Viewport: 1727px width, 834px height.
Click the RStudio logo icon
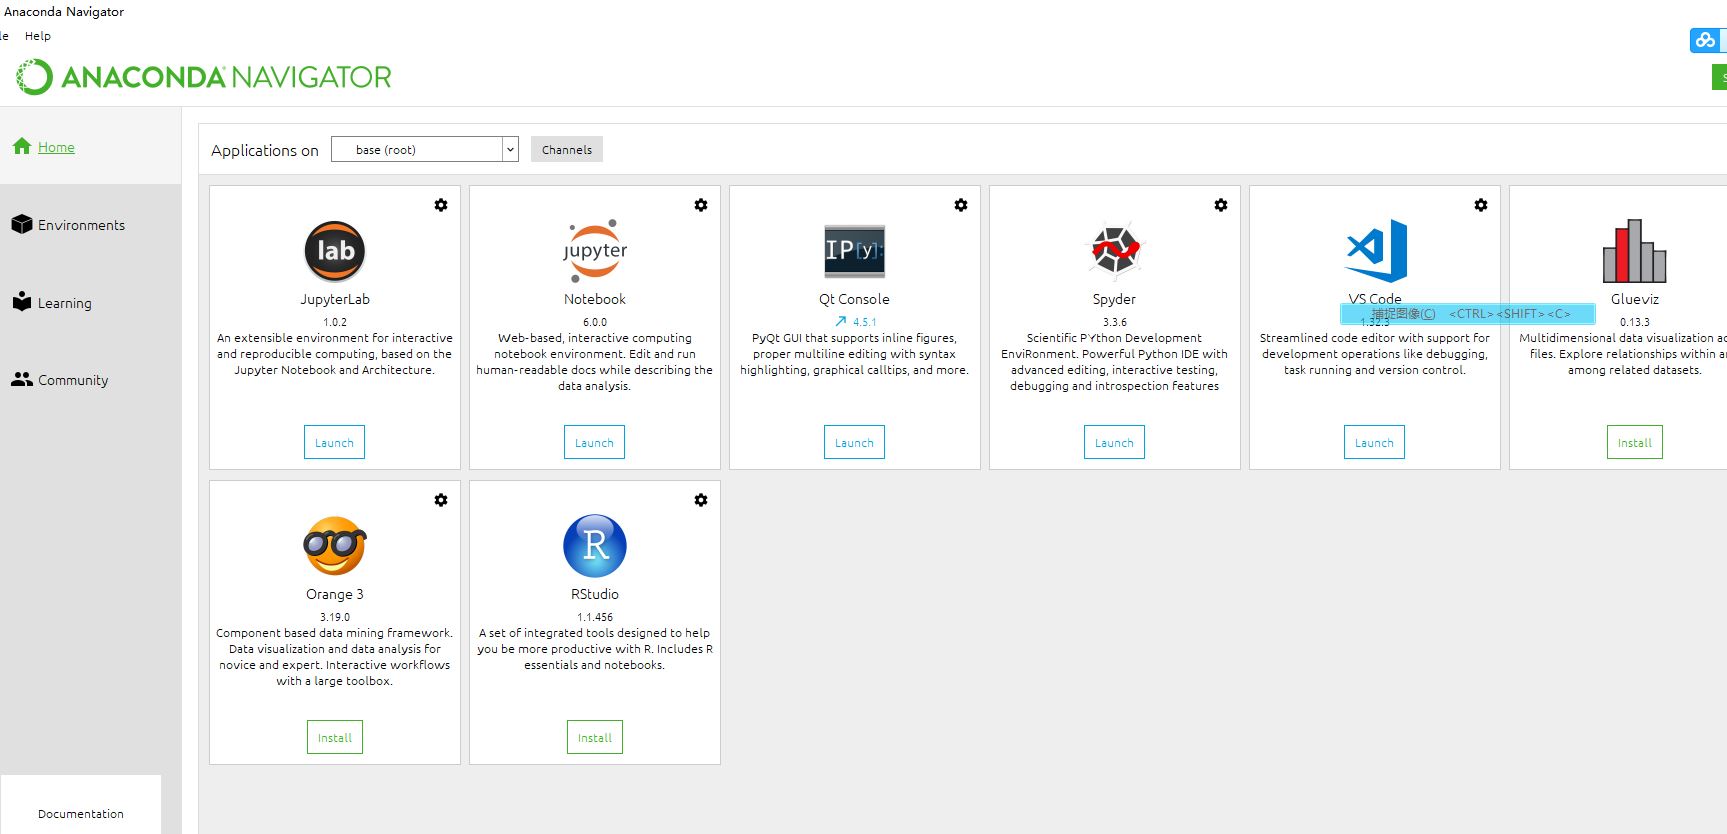pos(595,546)
